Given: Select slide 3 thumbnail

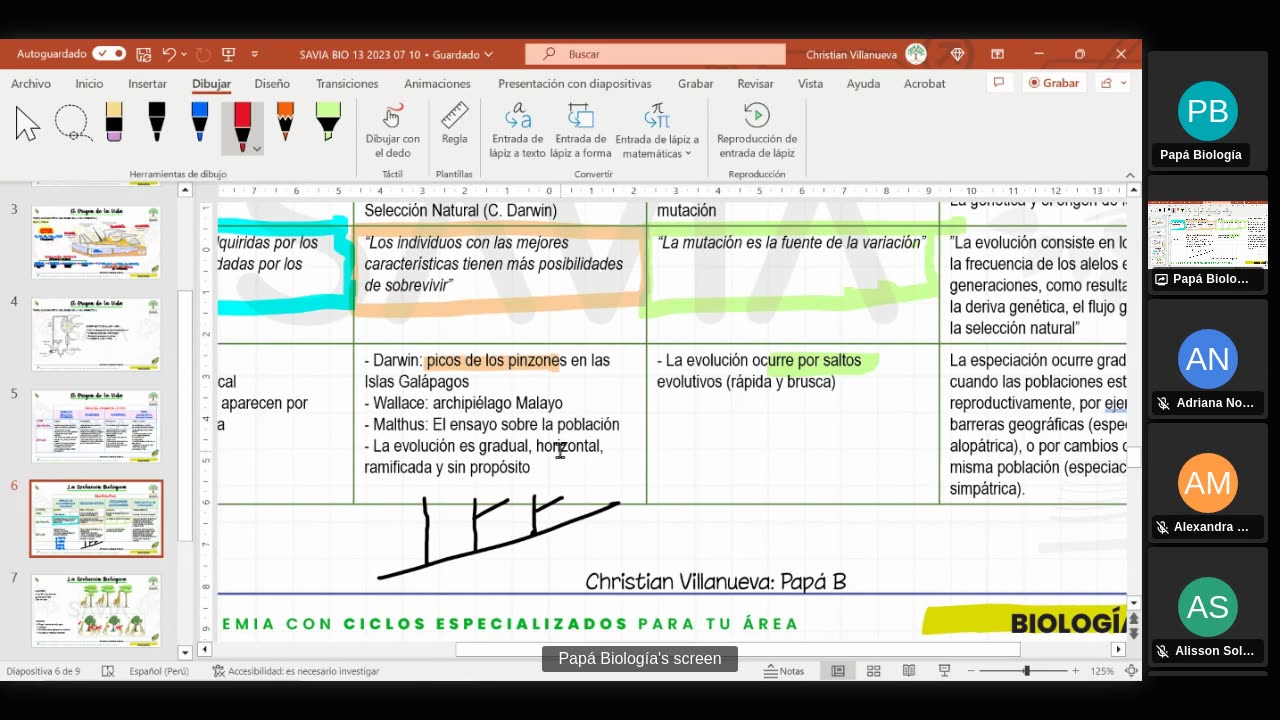Looking at the screenshot, I should (x=95, y=242).
